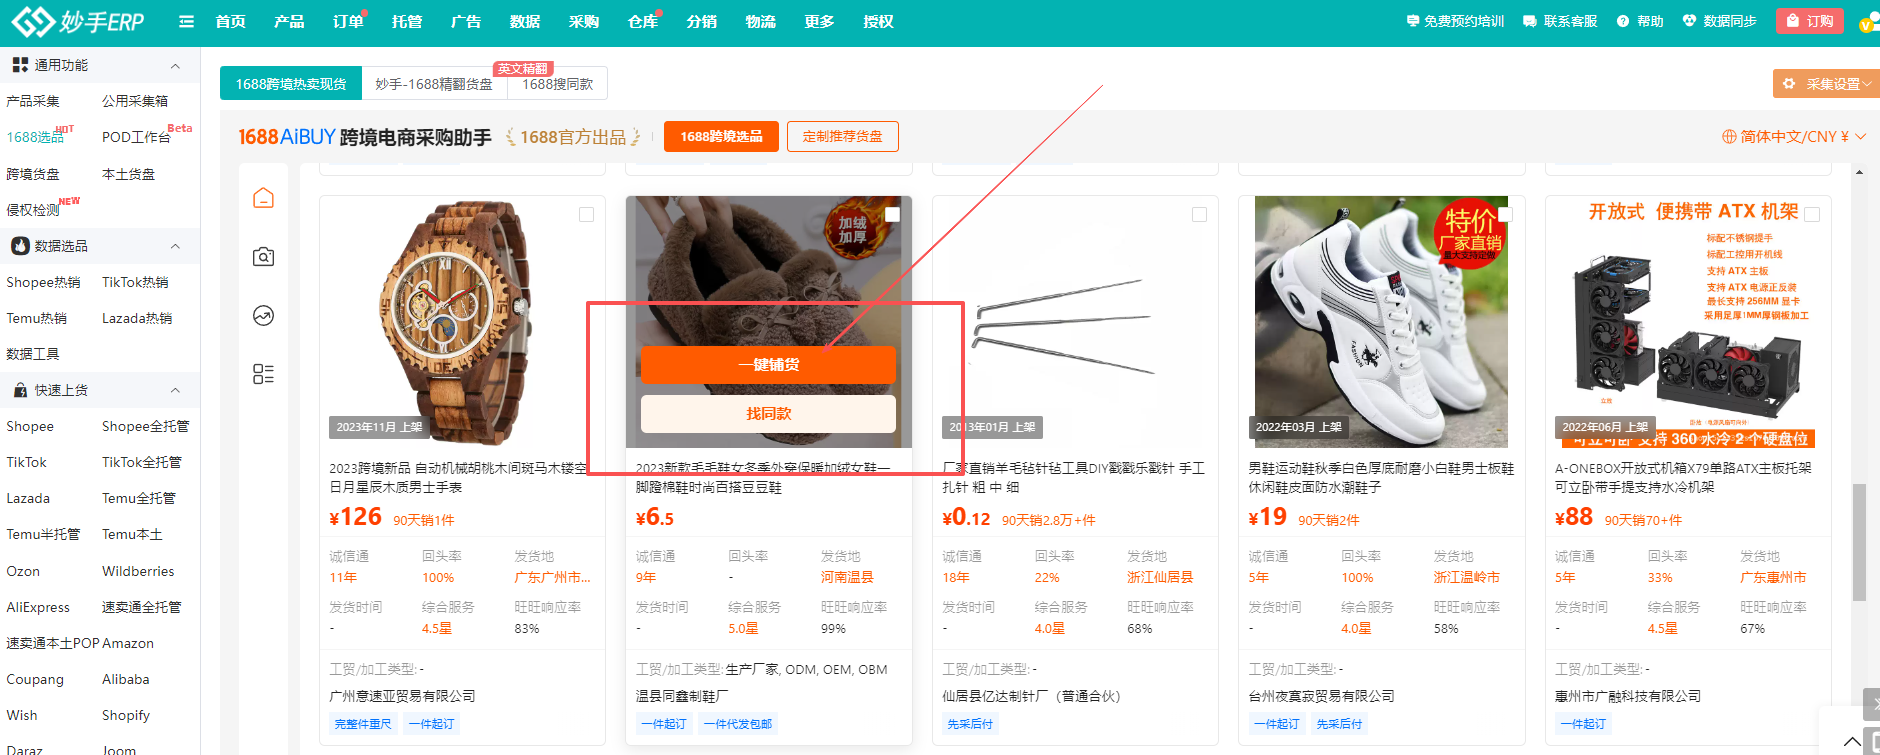1880x755 pixels.
Task: Open the 分销 top menu
Action: click(x=702, y=21)
